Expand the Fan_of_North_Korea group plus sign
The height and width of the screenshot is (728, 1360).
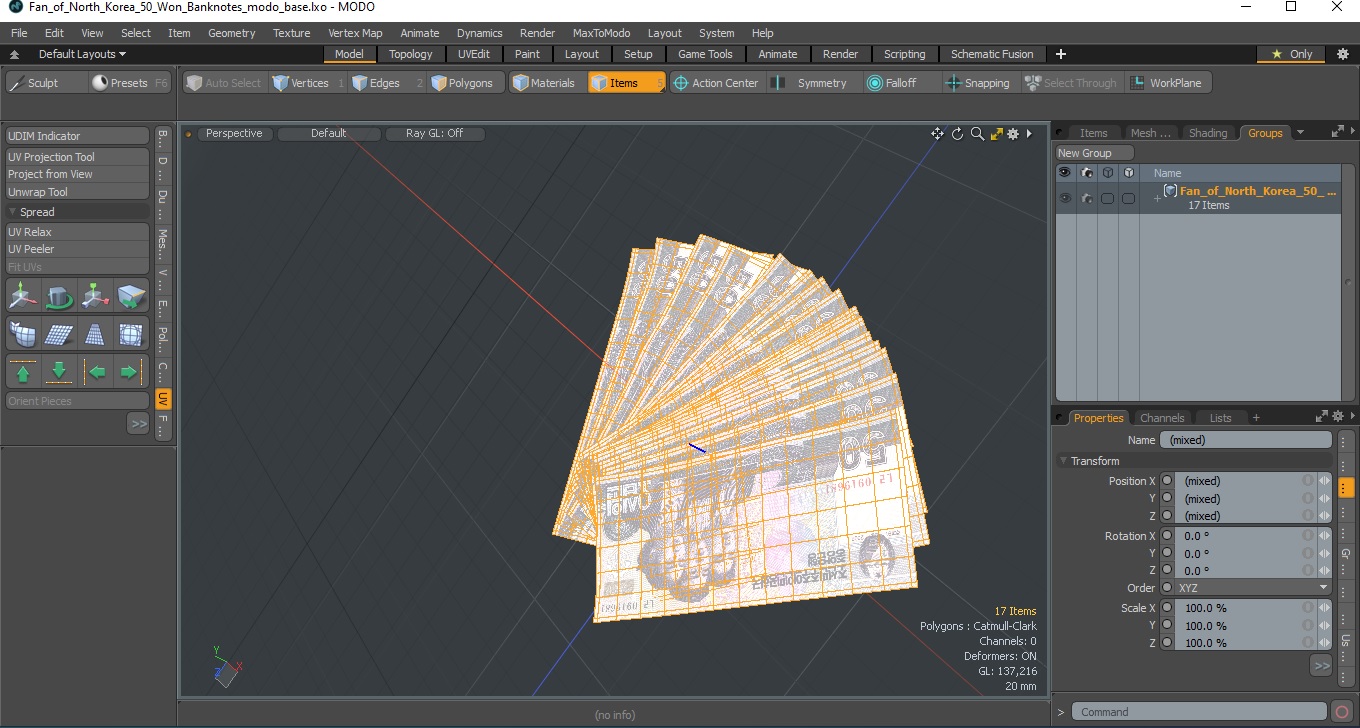[1157, 198]
